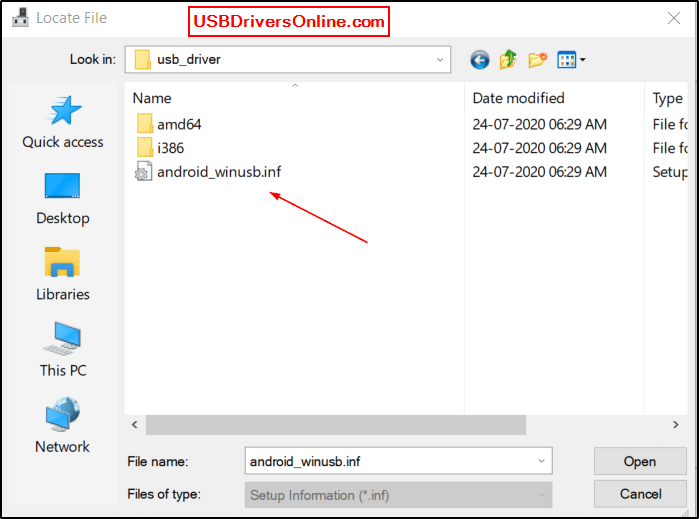Expand the Look in dropdown
Viewport: 699px width, 519px height.
click(x=441, y=60)
